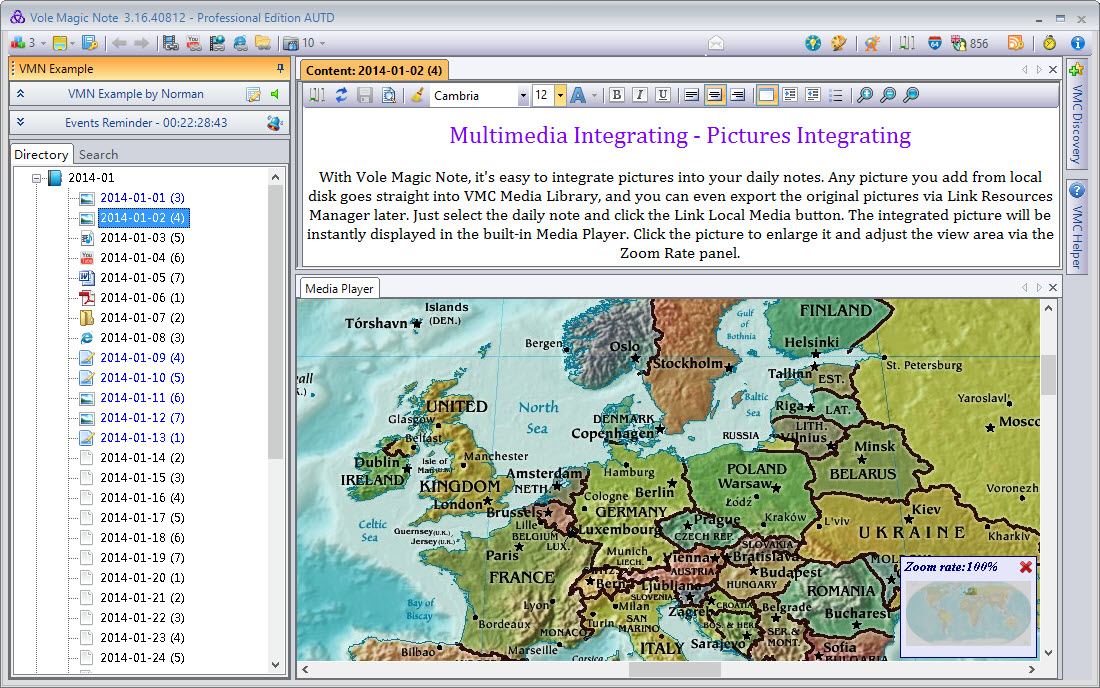
Task: Toggle underline formatting
Action: point(663,95)
